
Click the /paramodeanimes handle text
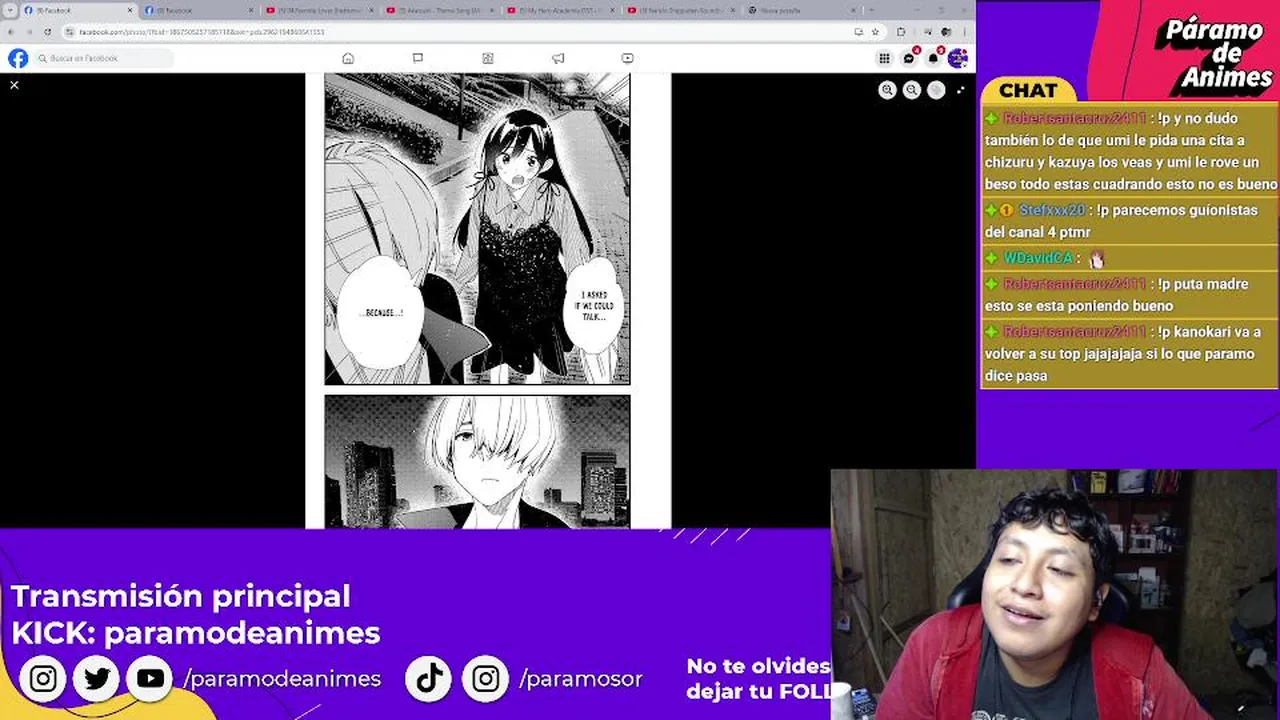(282, 679)
